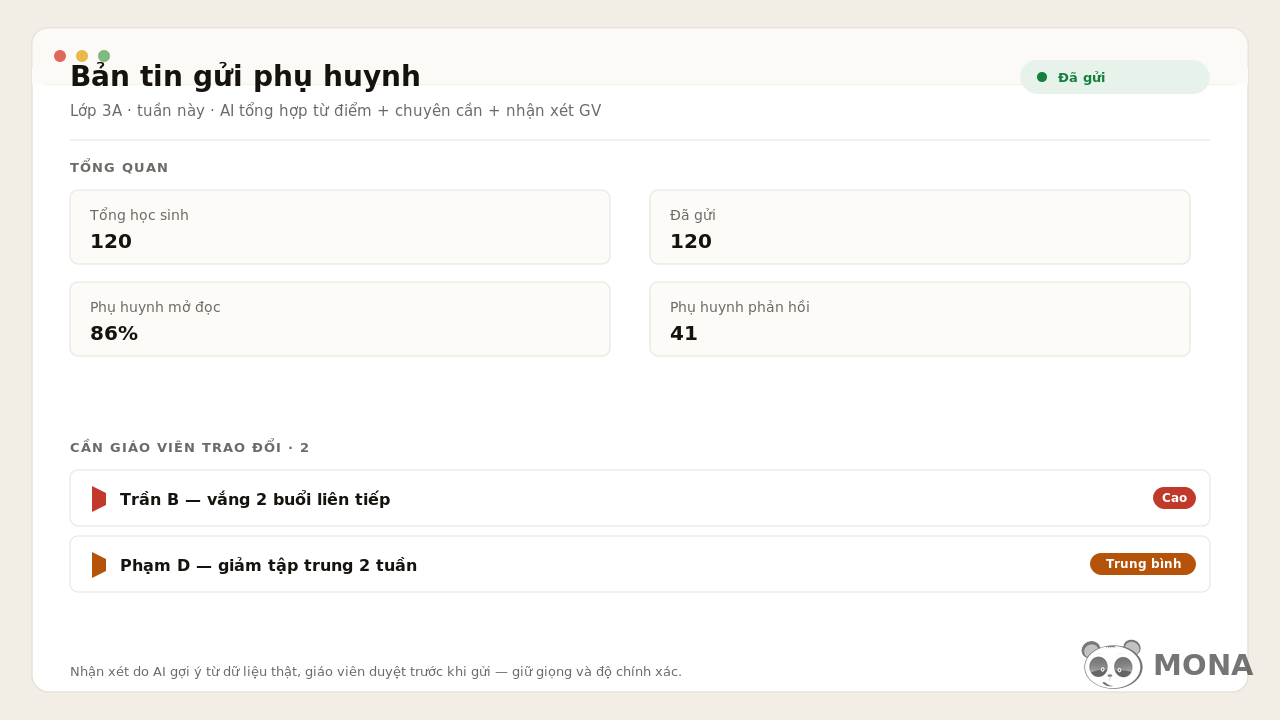
Task: View the Phụ huynh phản hồi card
Action: pos(920,319)
